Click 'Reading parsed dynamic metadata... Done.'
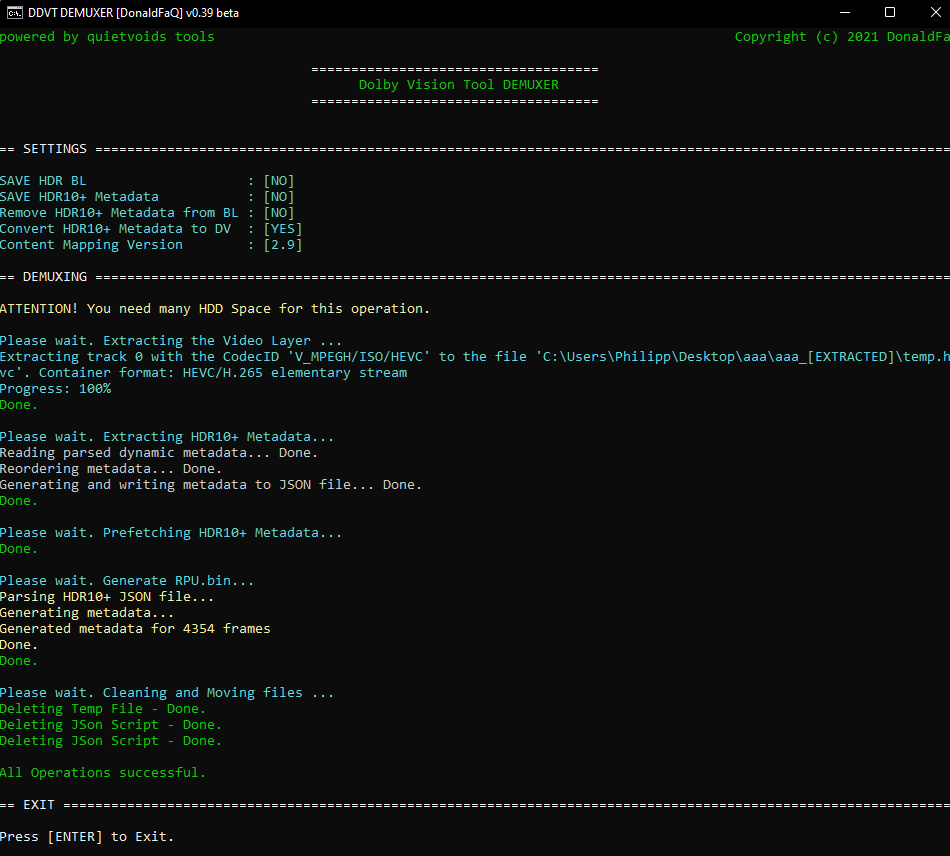The width and height of the screenshot is (950, 856). [x=159, y=453]
